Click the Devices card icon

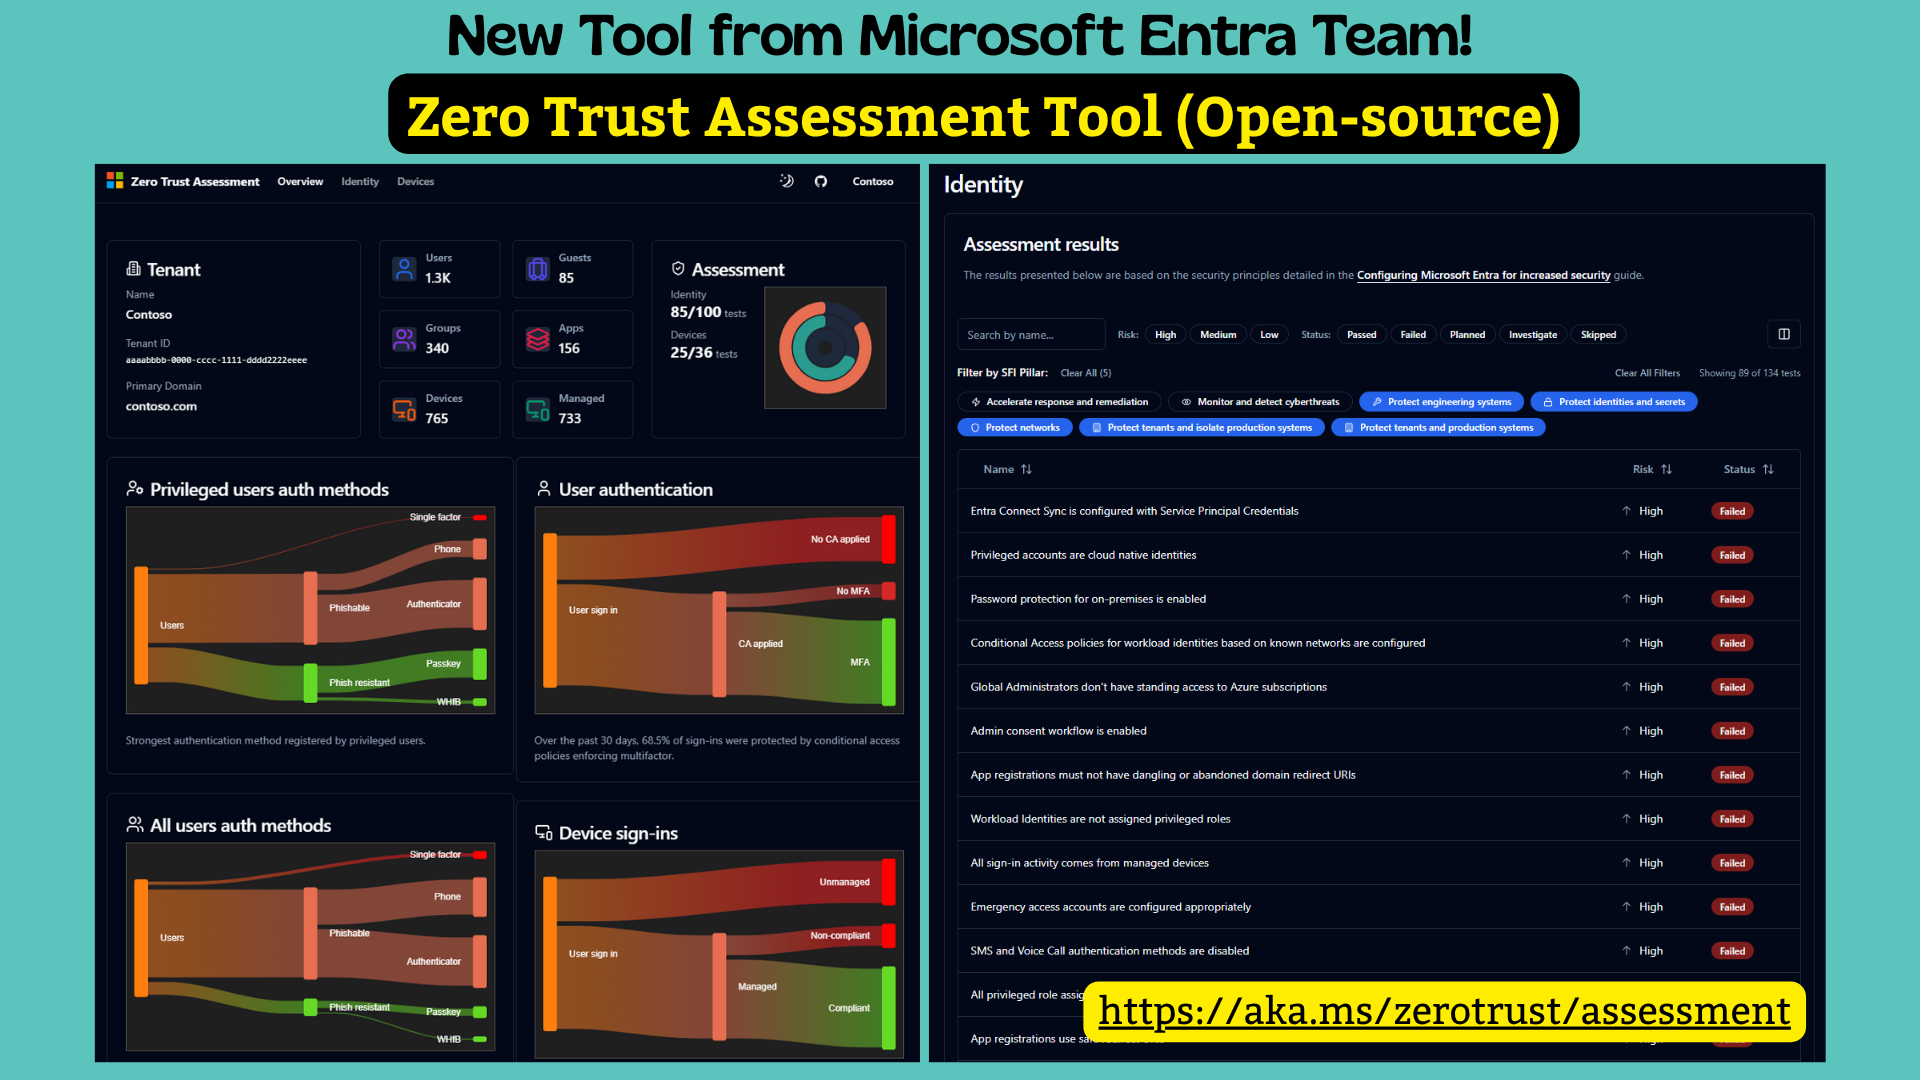(x=404, y=409)
